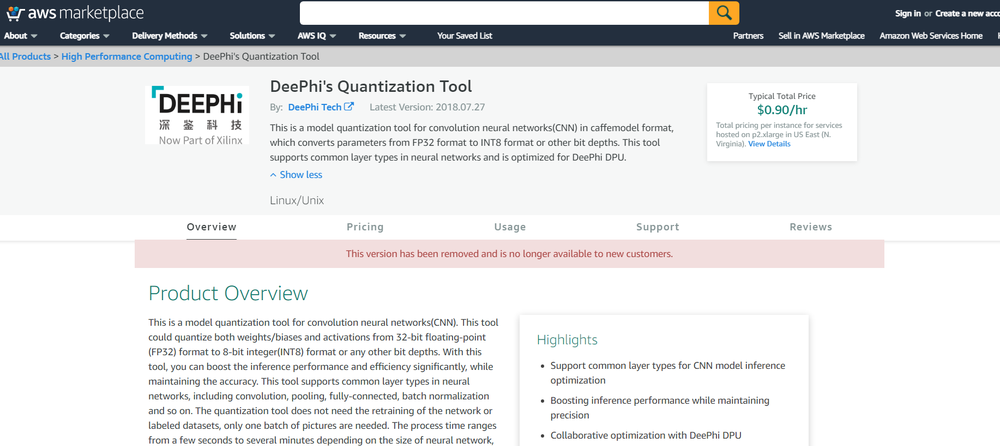Open the Delivery Methods dropdown
The width and height of the screenshot is (1000, 446).
(170, 36)
